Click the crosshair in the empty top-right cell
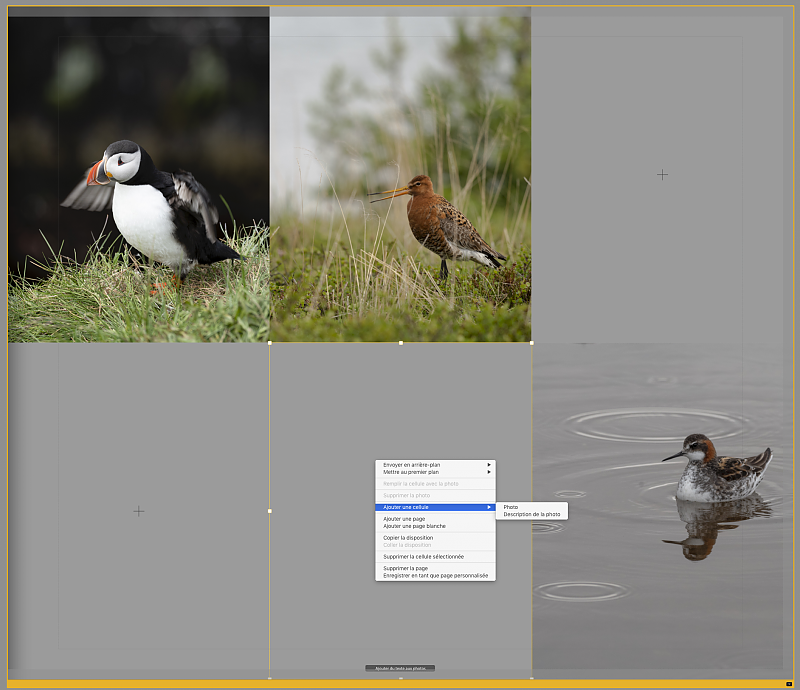 [662, 175]
